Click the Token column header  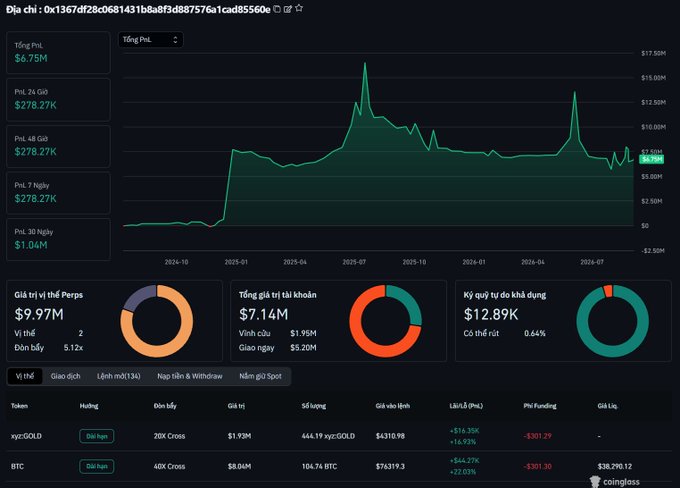19,406
